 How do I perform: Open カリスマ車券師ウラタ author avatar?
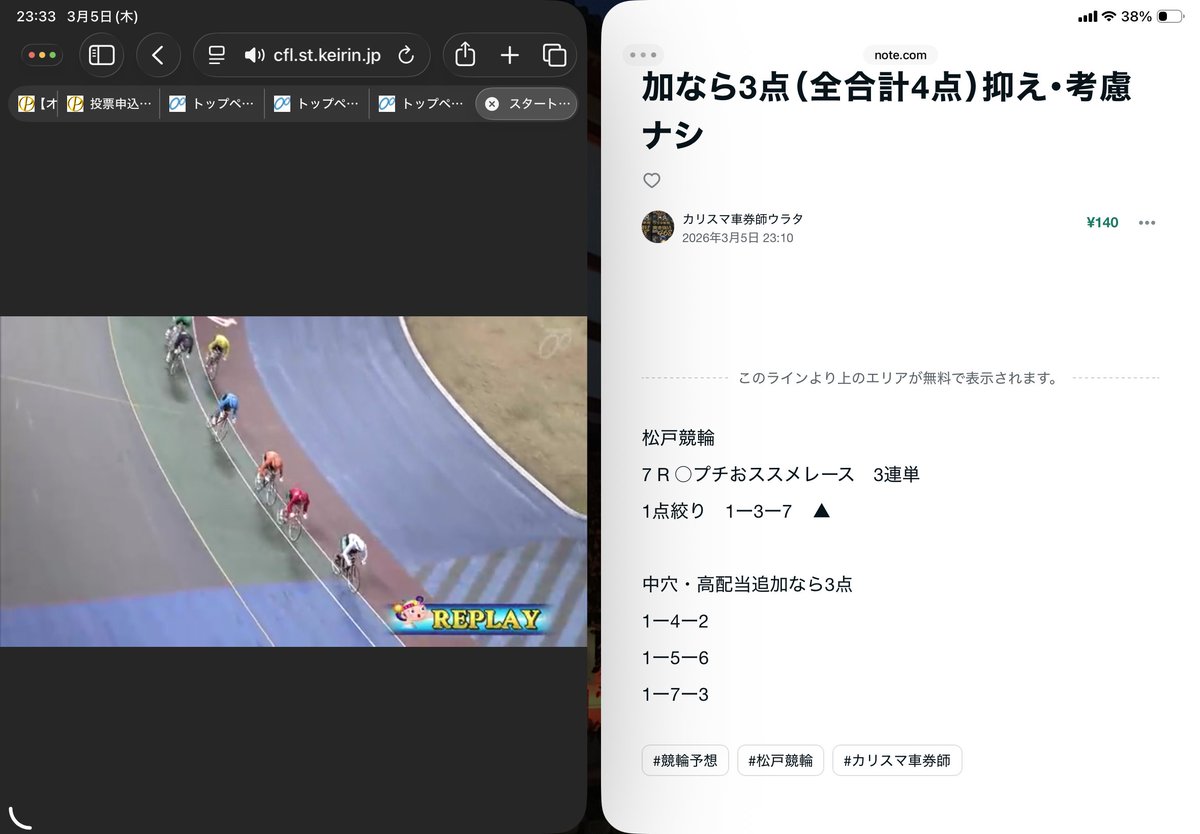pyautogui.click(x=657, y=227)
